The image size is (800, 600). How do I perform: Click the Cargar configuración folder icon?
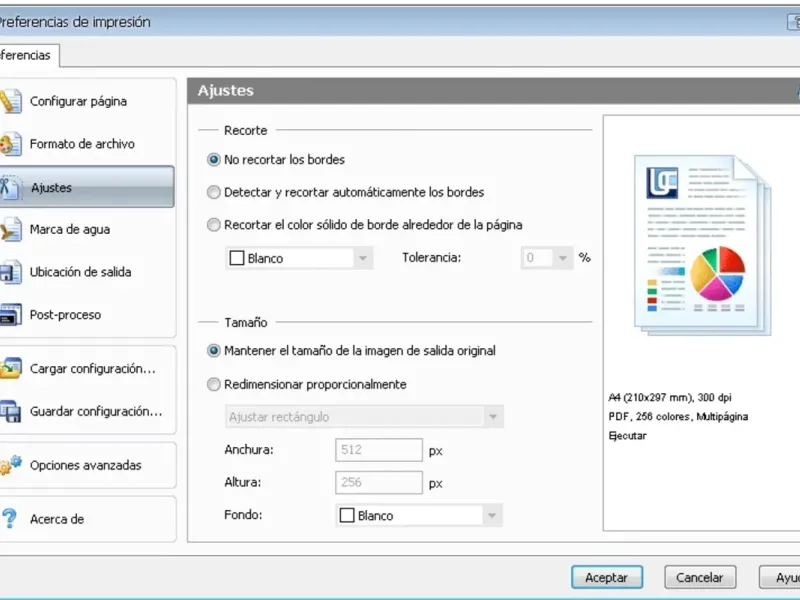(10, 368)
